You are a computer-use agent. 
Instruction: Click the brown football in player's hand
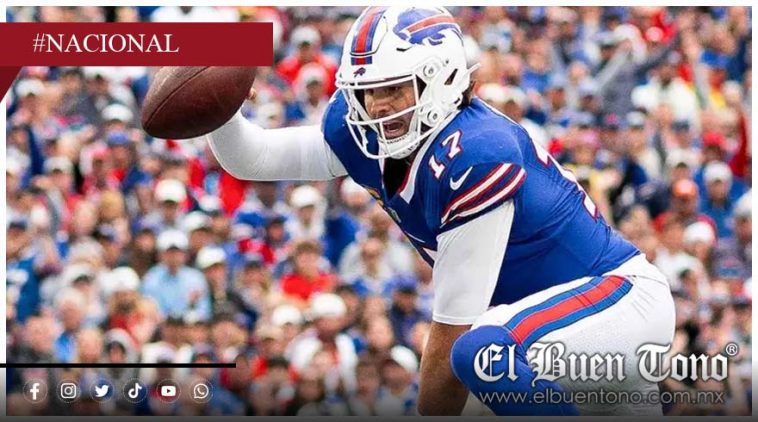coord(198,101)
